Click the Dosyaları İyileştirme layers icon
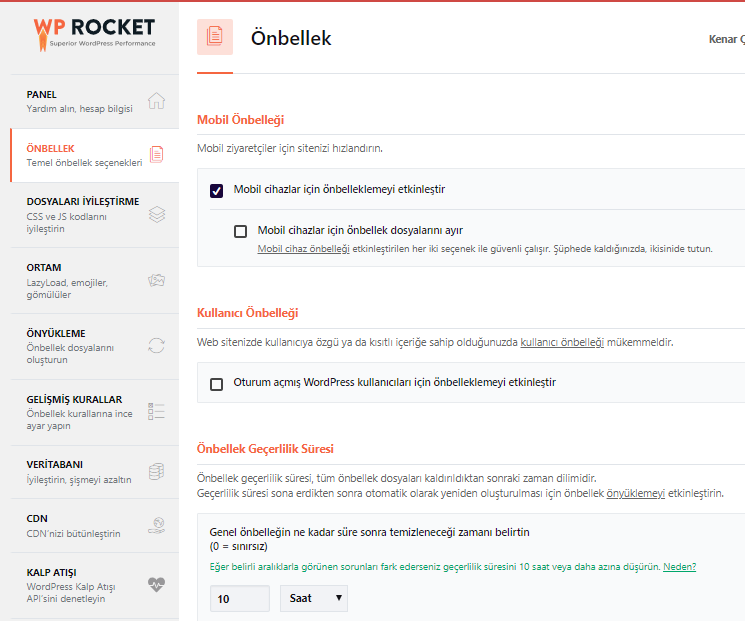The height and width of the screenshot is (621, 745). click(157, 215)
